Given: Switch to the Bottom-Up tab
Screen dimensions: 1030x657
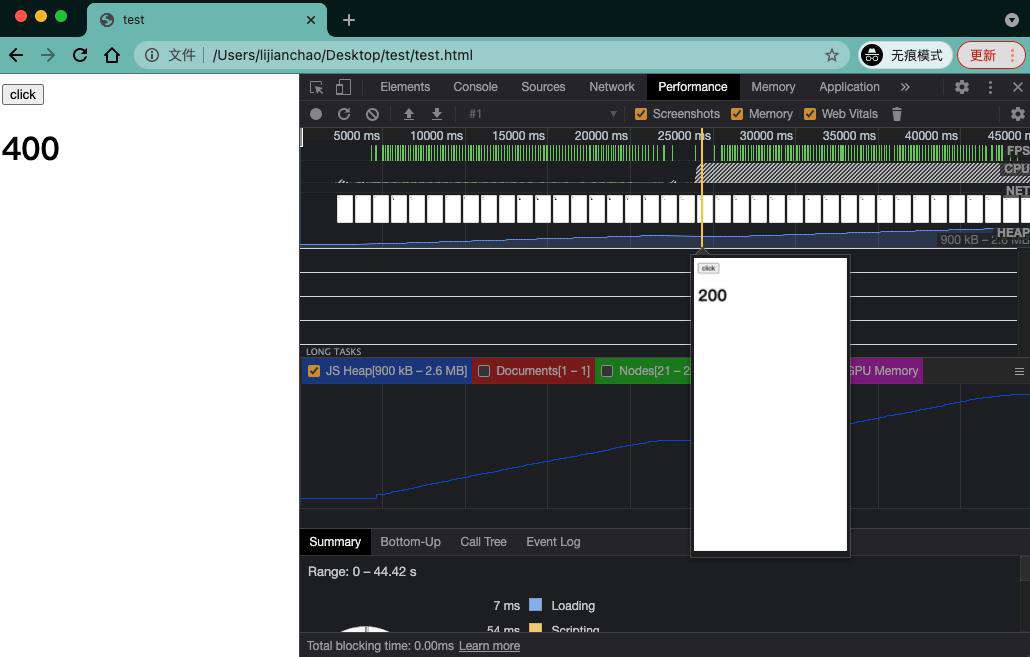Looking at the screenshot, I should pos(411,542).
